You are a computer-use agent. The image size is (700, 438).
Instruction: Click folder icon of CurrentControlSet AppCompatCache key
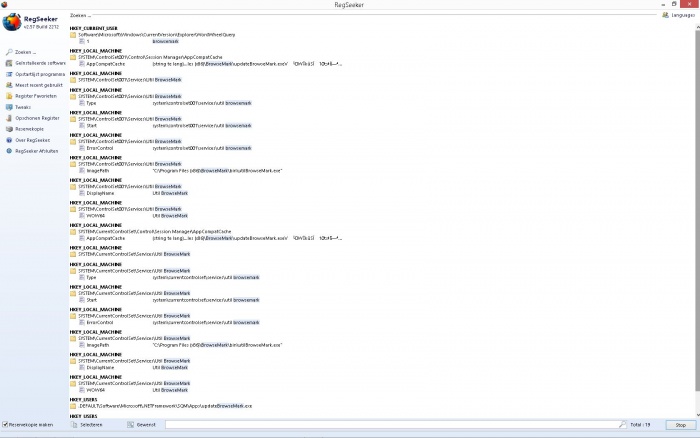coord(73,232)
